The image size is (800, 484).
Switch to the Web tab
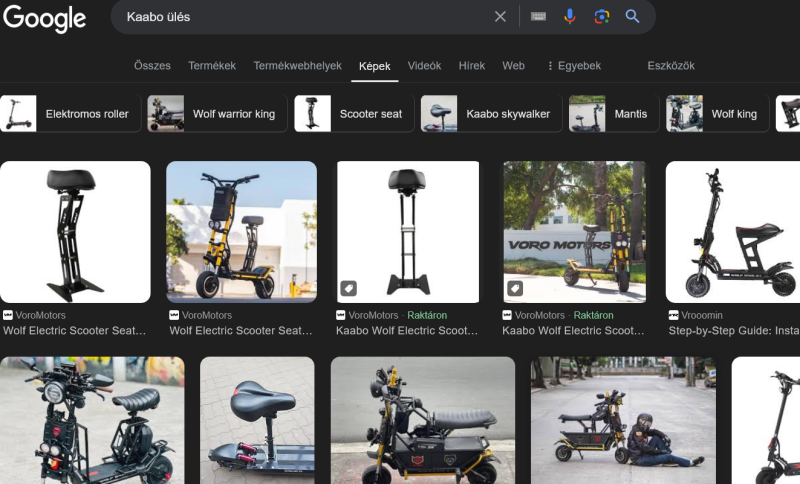tap(513, 66)
